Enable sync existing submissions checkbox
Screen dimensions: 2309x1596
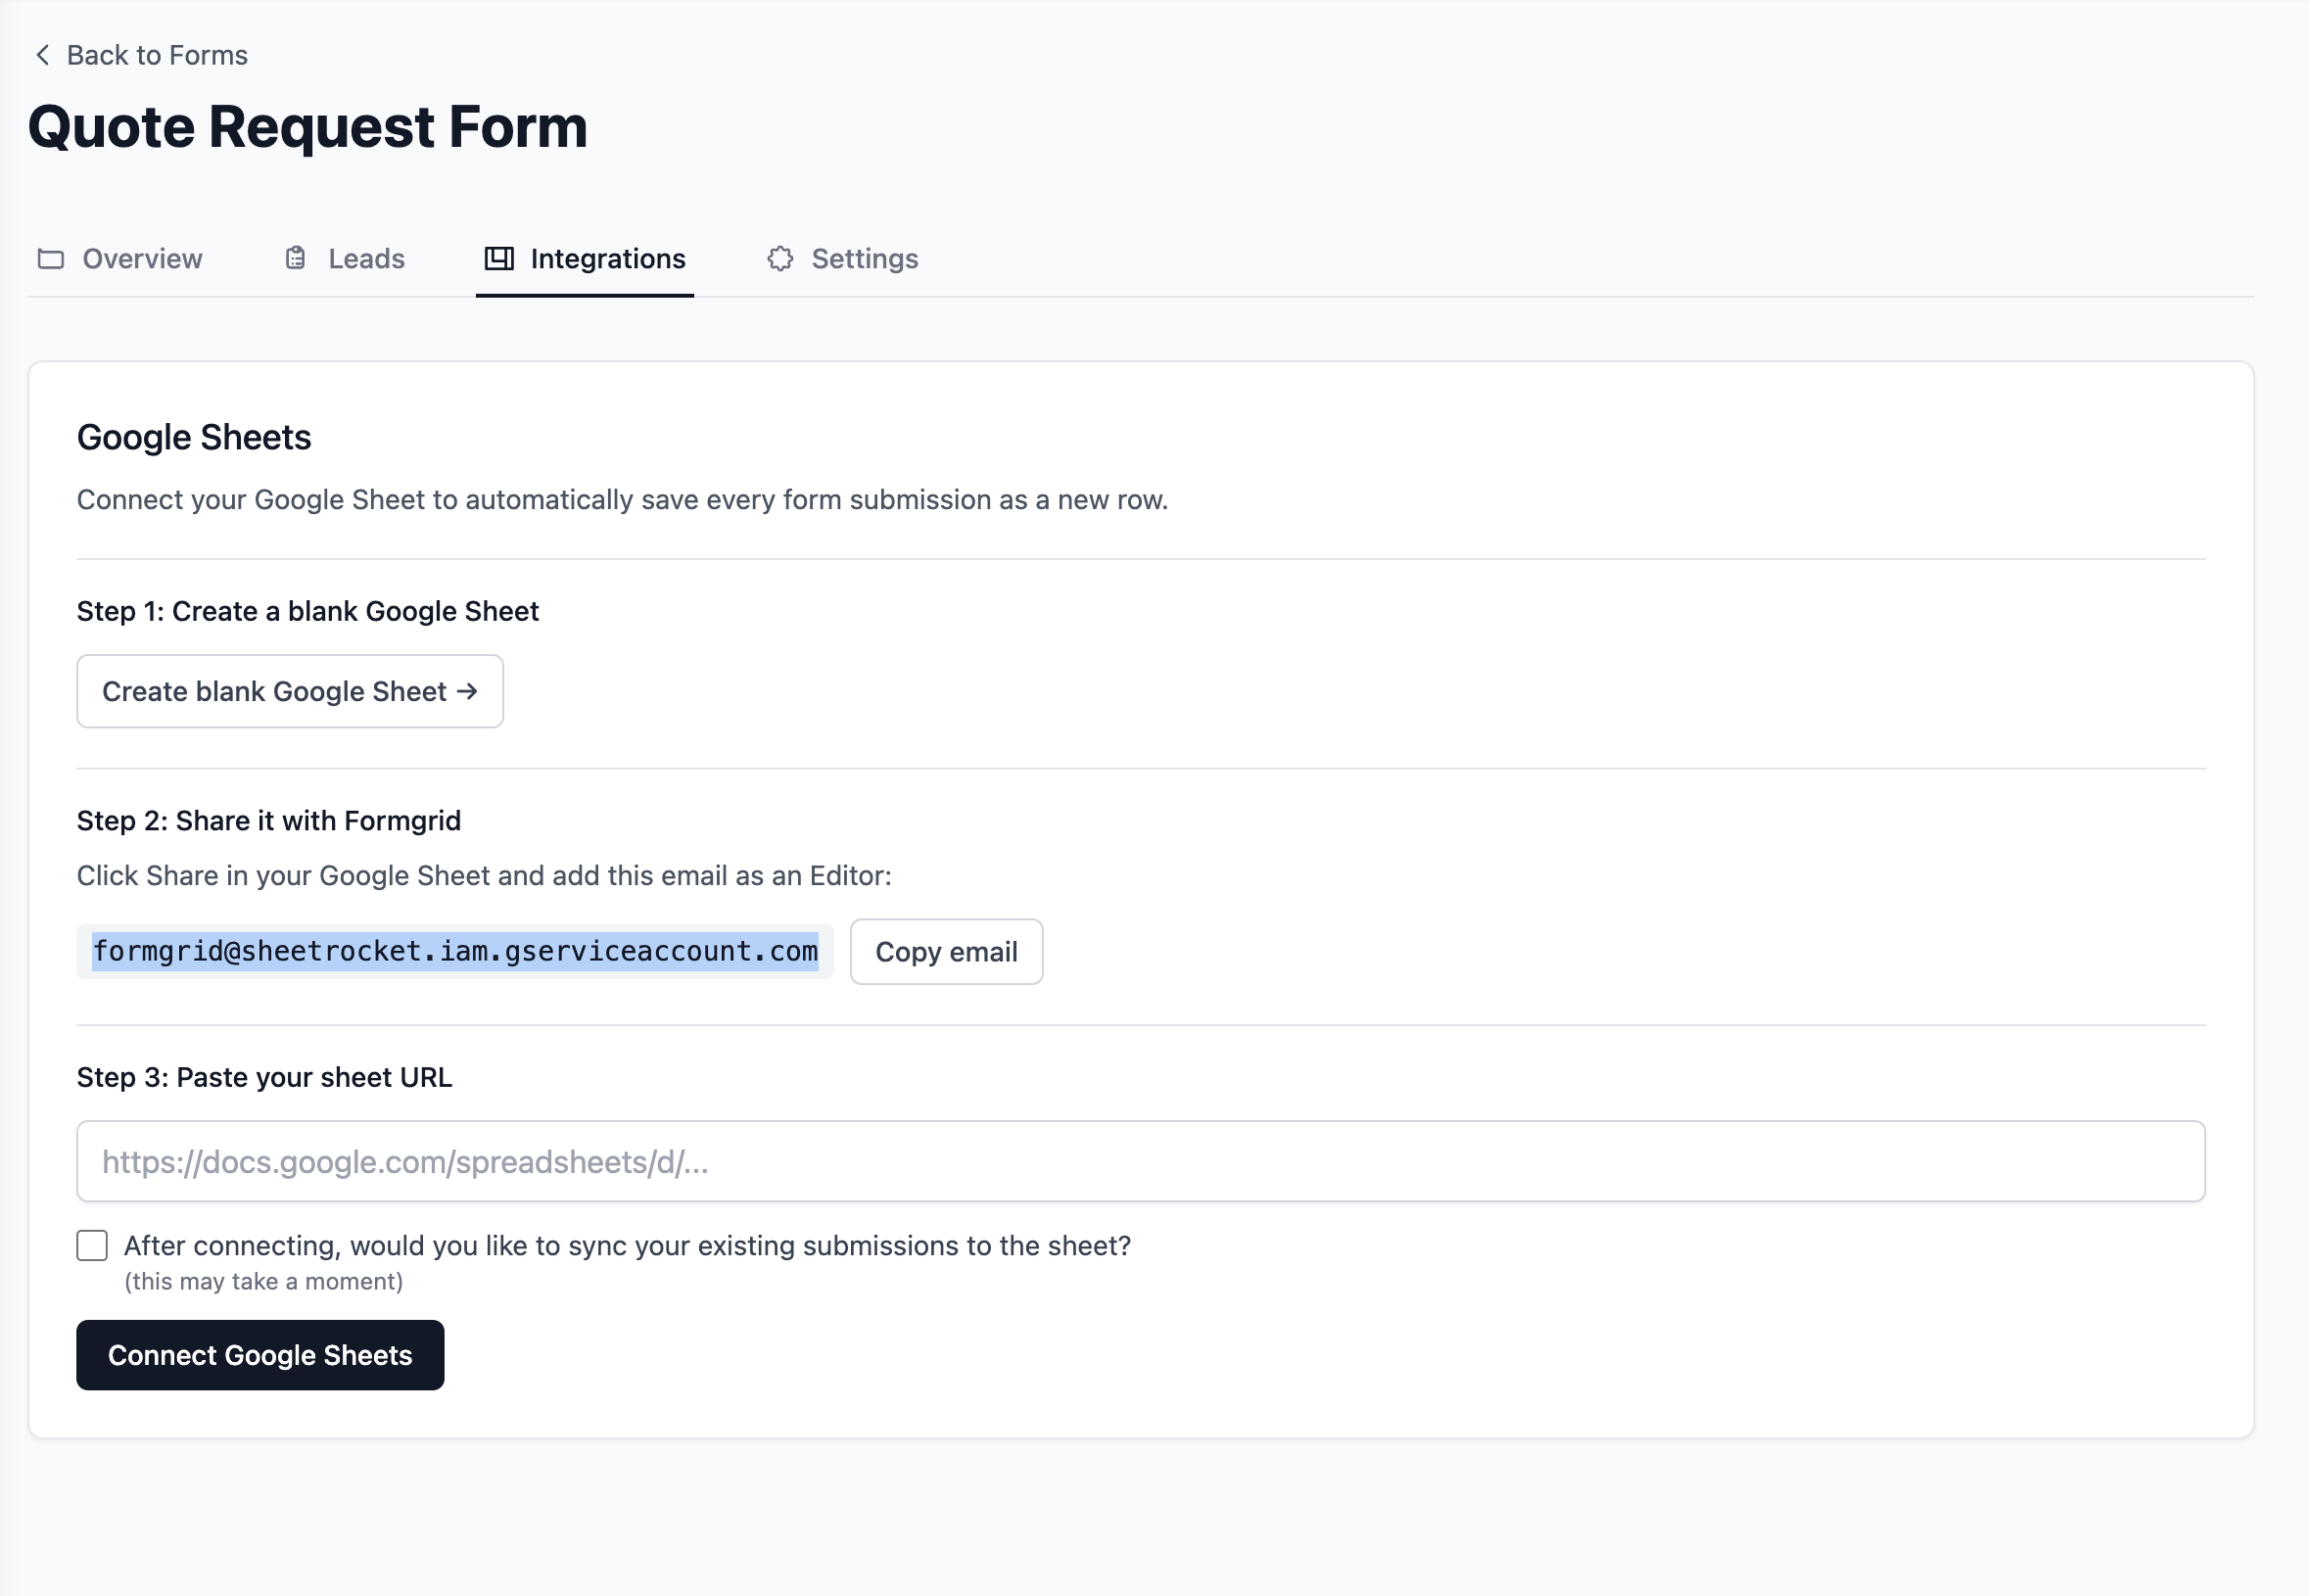92,1245
